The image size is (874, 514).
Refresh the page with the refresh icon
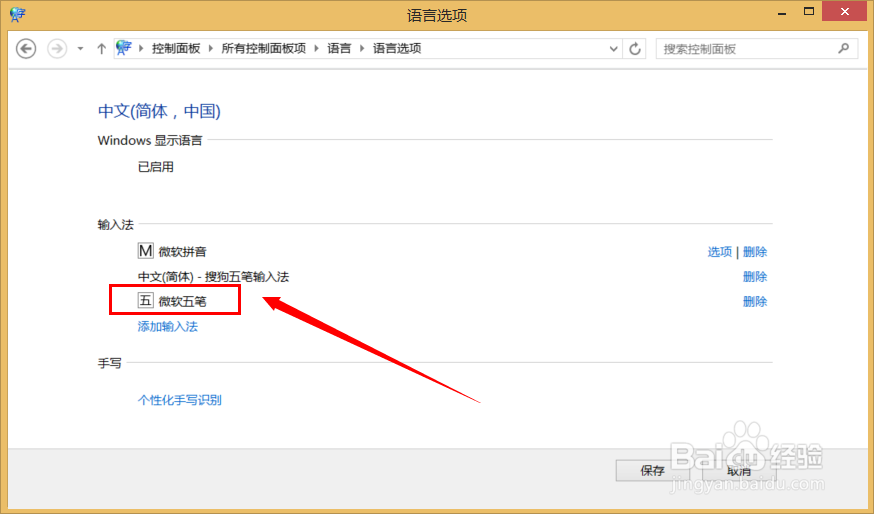coord(635,49)
